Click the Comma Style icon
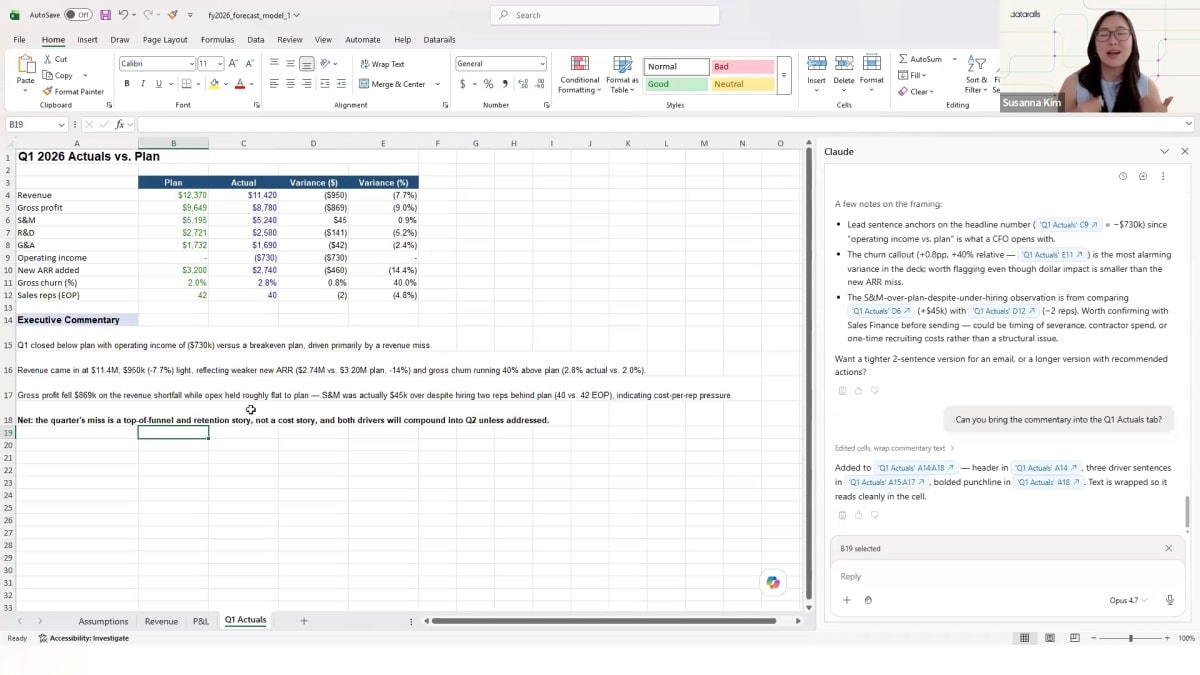The width and height of the screenshot is (1200, 675). [x=504, y=84]
